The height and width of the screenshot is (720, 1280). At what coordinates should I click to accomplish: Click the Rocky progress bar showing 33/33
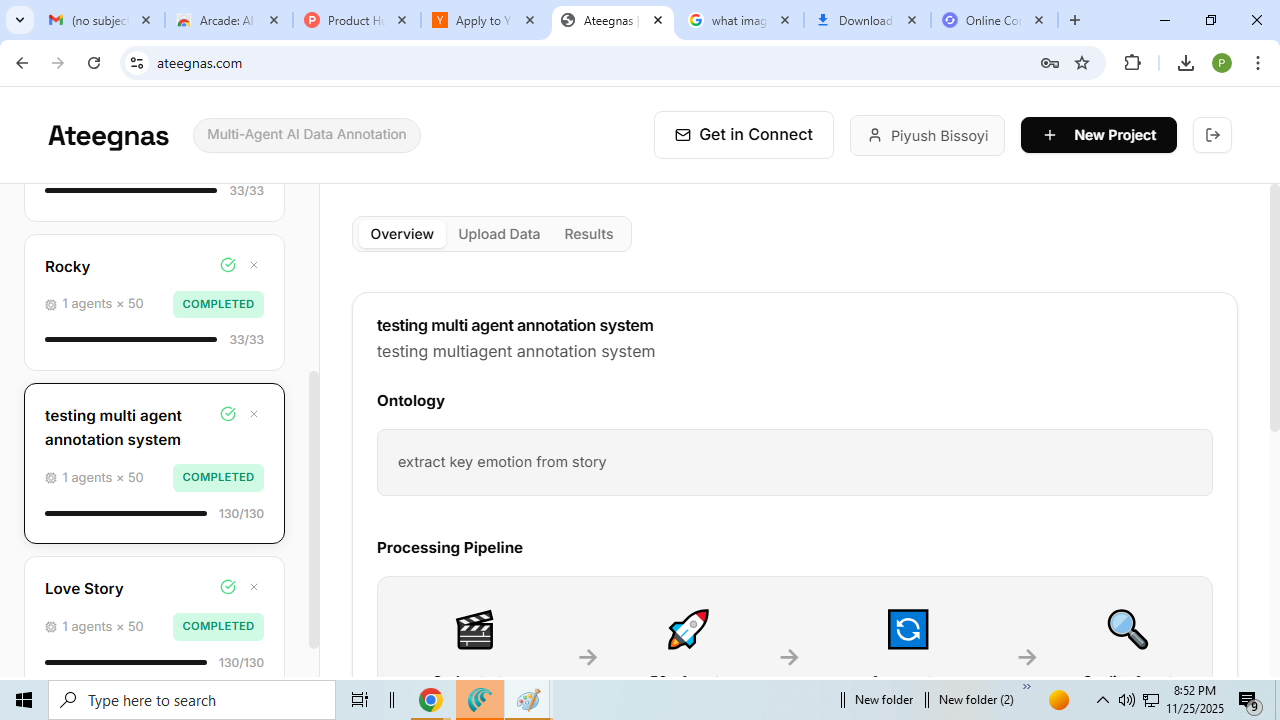point(131,339)
